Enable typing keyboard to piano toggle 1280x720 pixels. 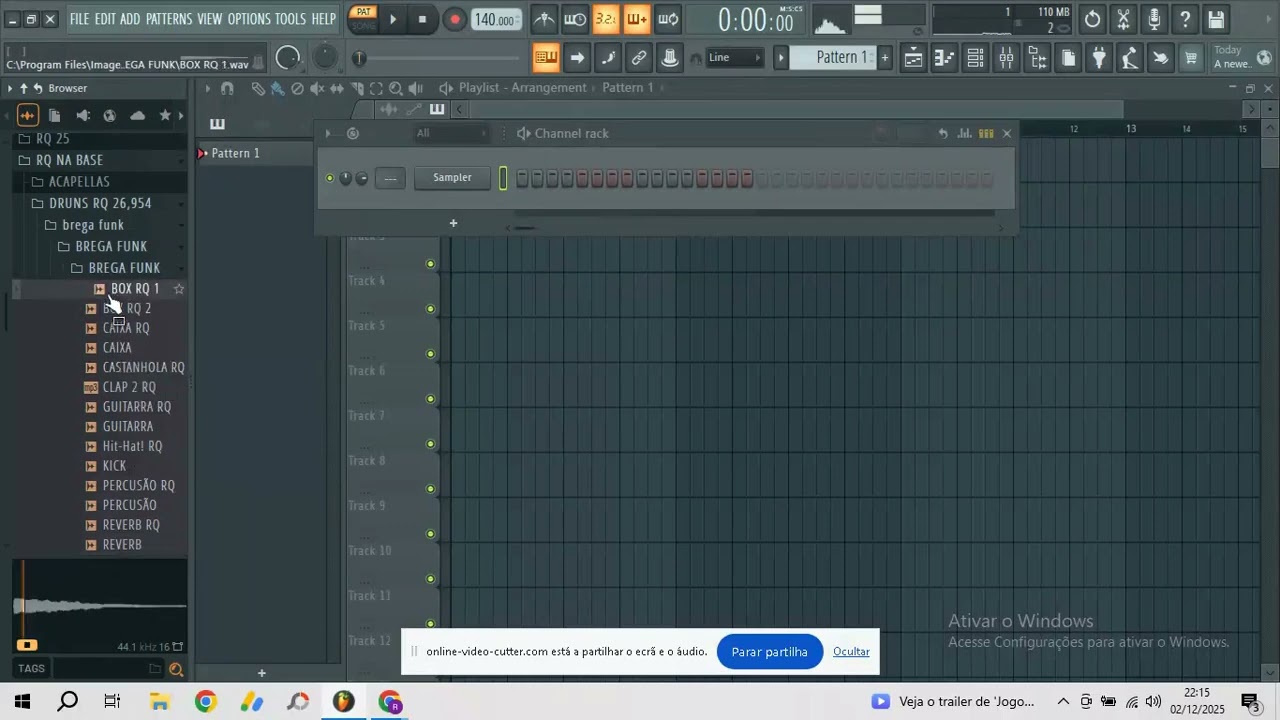(546, 58)
